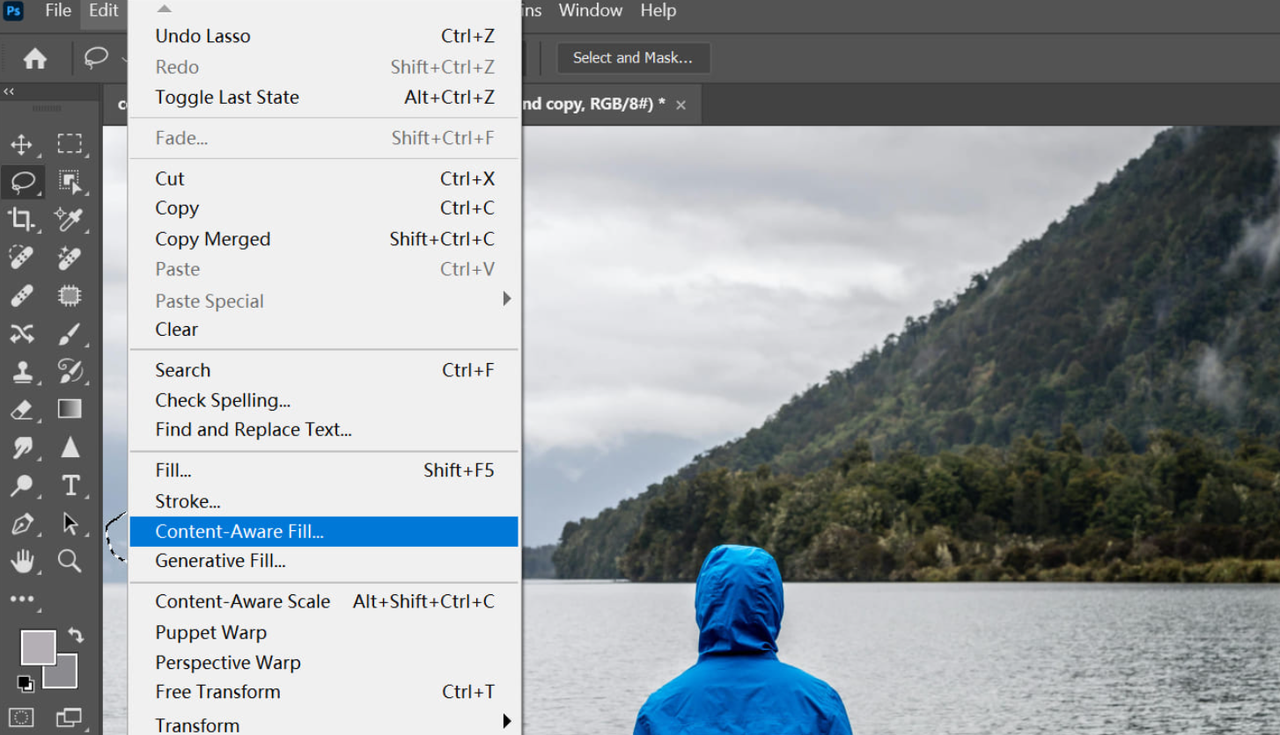
Task: Activate the Type tool
Action: tap(70, 485)
